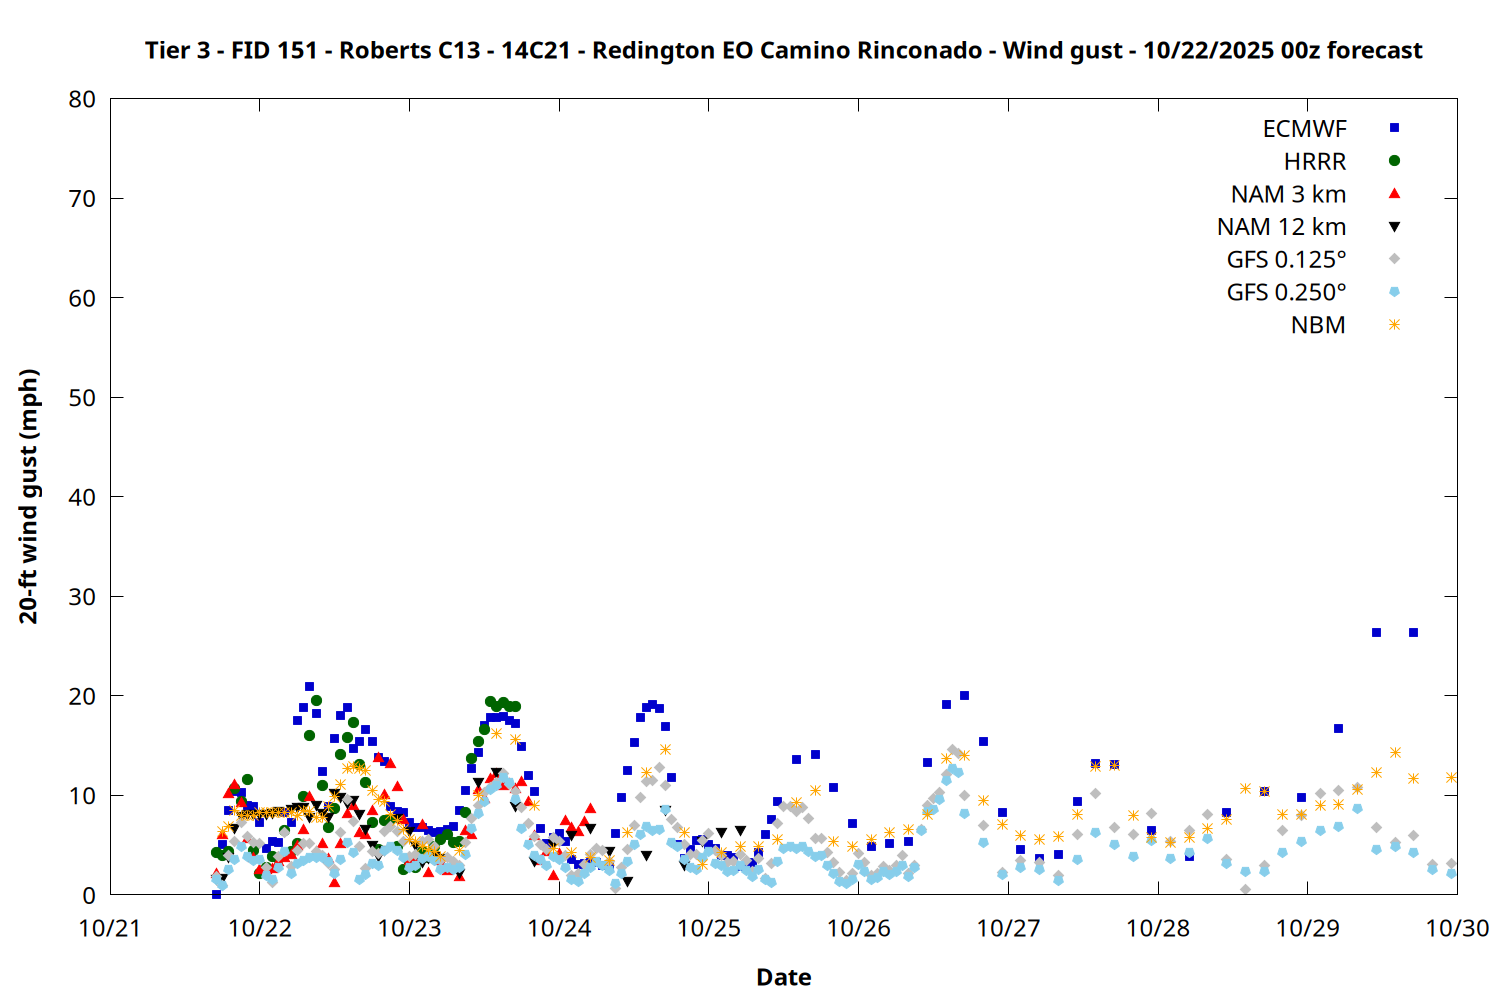Click the 80 y-axis tick label

coord(83,99)
